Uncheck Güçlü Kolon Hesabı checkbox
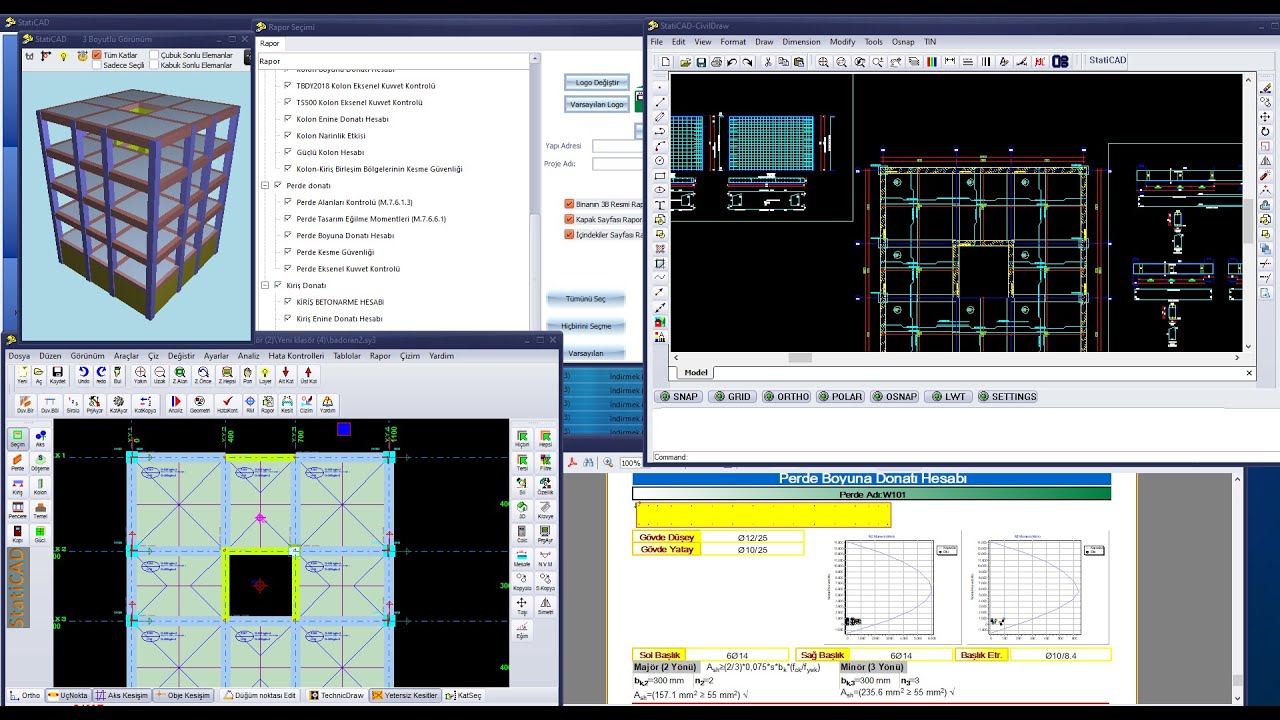The height and width of the screenshot is (720, 1280). [x=288, y=152]
